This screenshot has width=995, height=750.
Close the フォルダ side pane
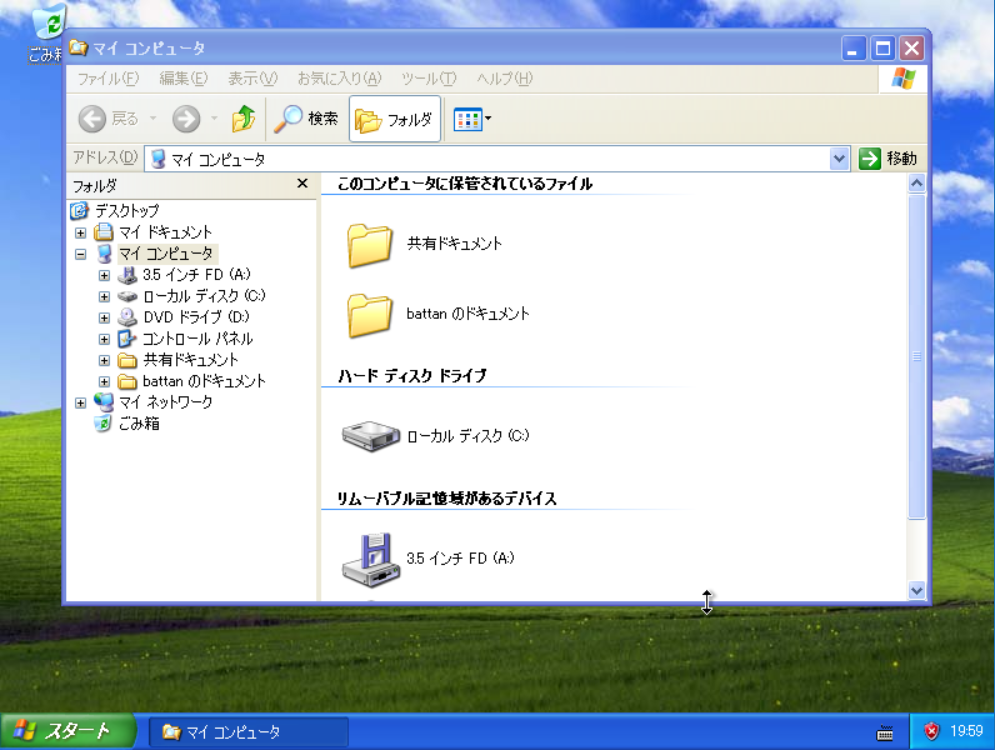click(303, 183)
